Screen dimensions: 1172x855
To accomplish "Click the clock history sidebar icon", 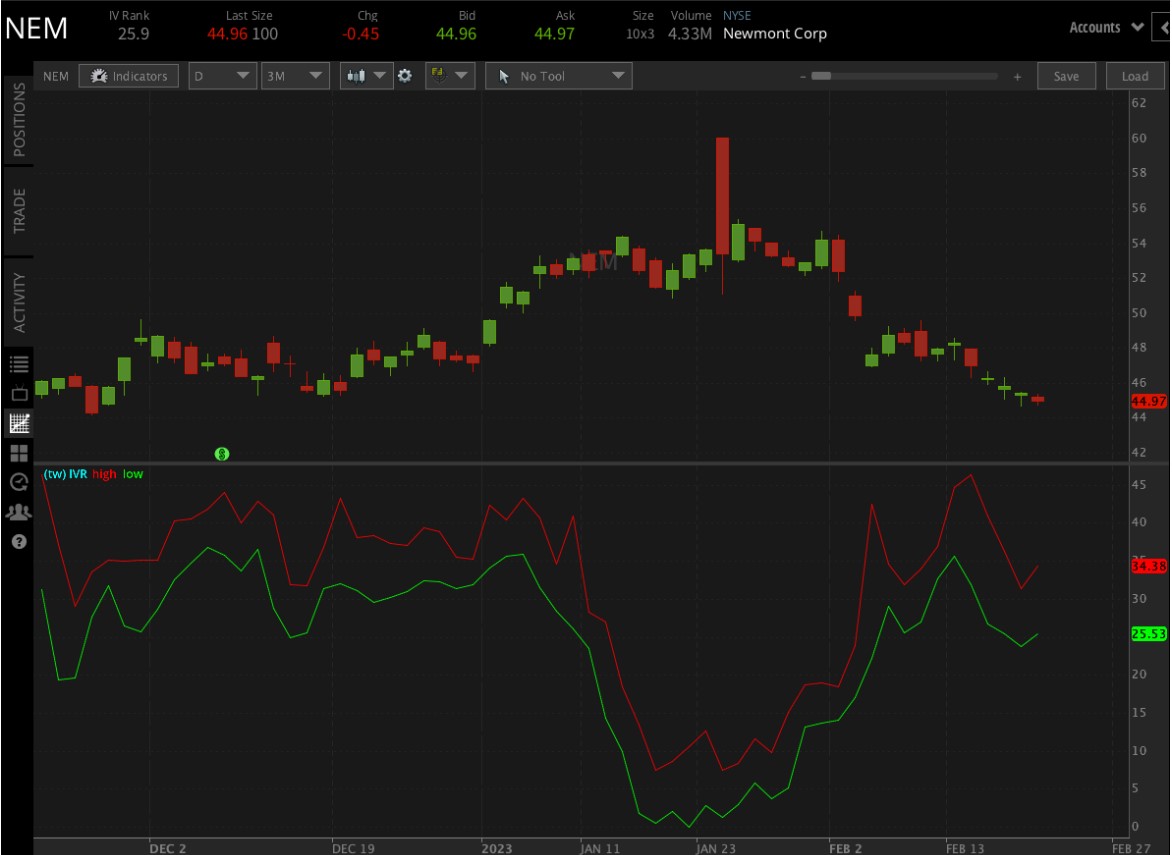I will point(19,482).
